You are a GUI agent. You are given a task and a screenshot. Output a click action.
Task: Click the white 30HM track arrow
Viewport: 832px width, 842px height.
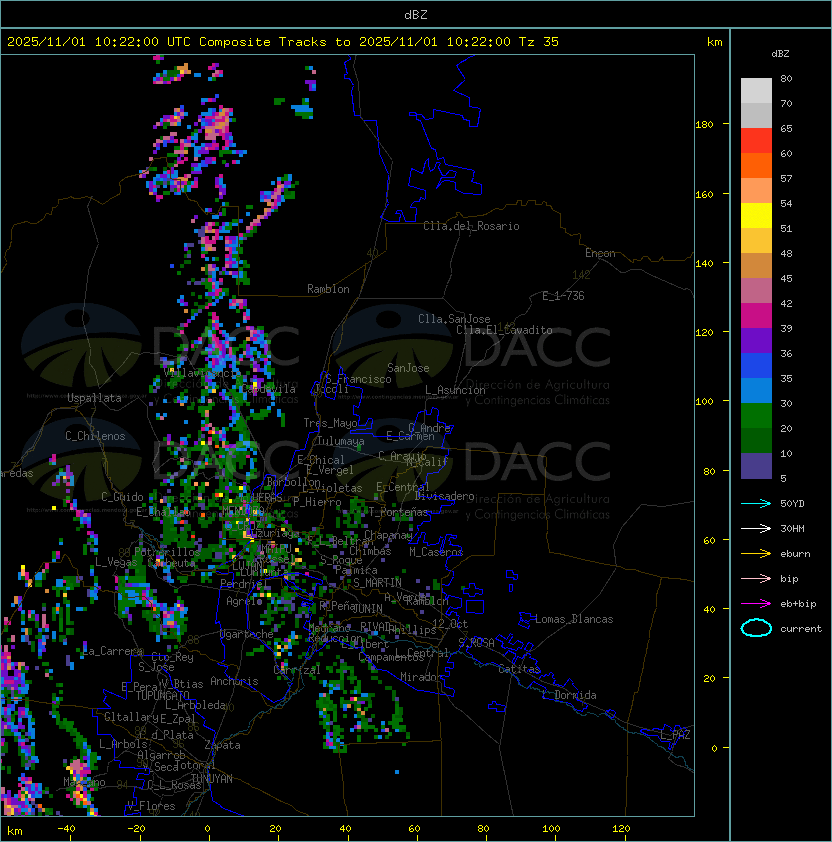click(x=756, y=528)
